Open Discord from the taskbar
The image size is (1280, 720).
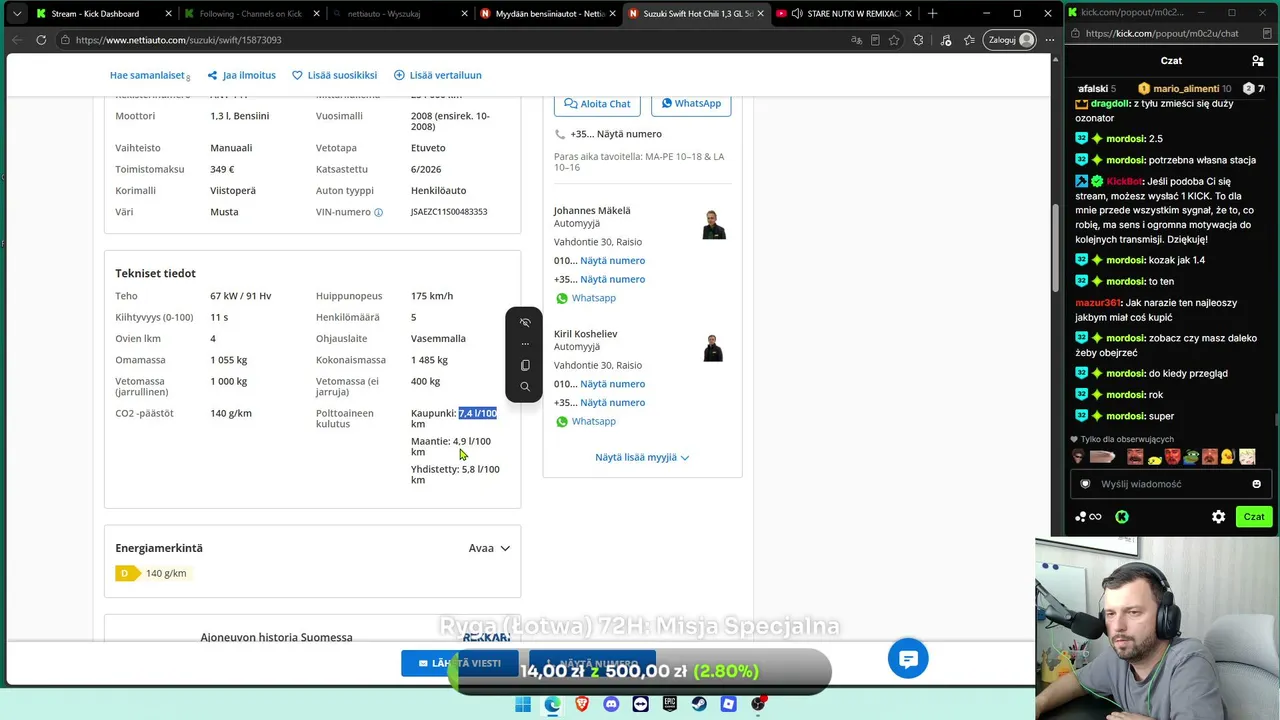click(611, 704)
